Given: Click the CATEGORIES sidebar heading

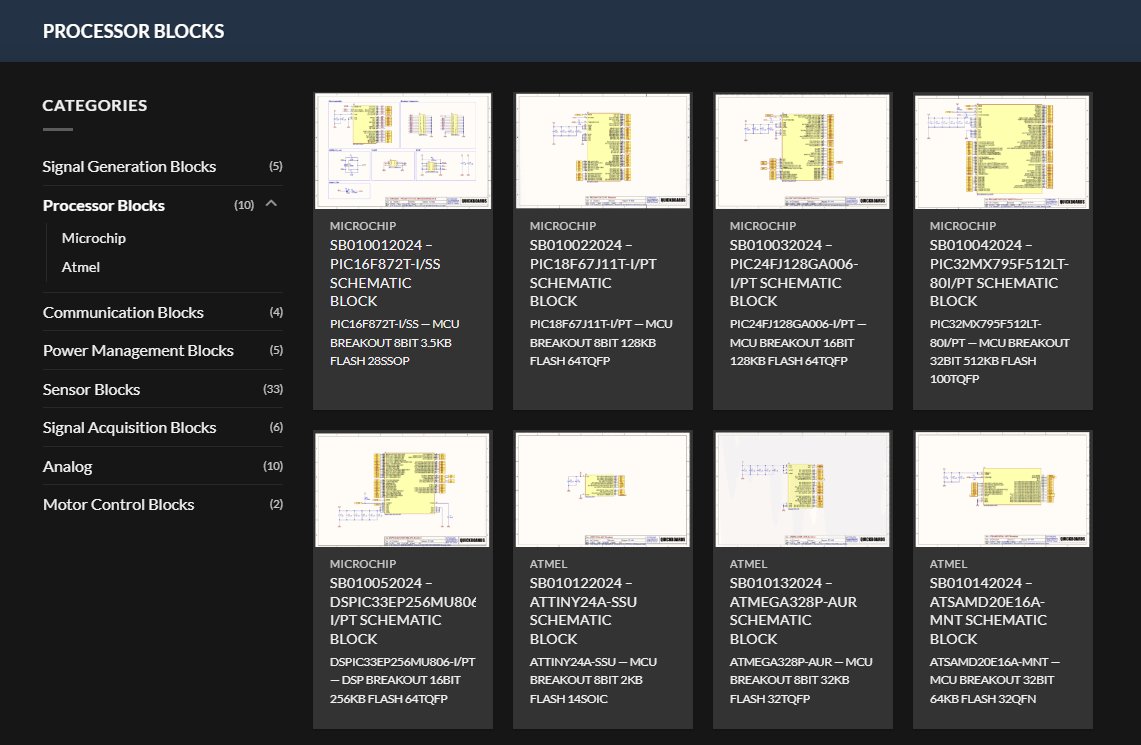Looking at the screenshot, I should tap(95, 105).
